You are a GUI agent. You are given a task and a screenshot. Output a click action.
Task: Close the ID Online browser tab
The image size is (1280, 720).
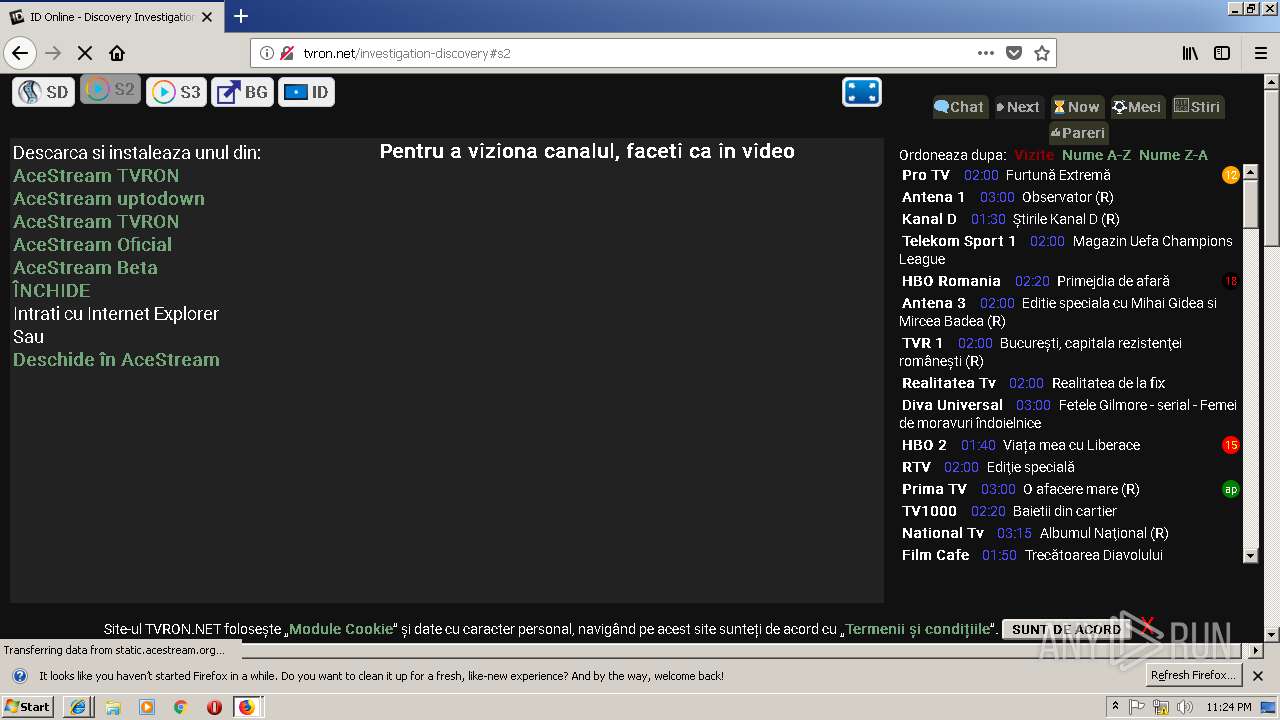(207, 17)
